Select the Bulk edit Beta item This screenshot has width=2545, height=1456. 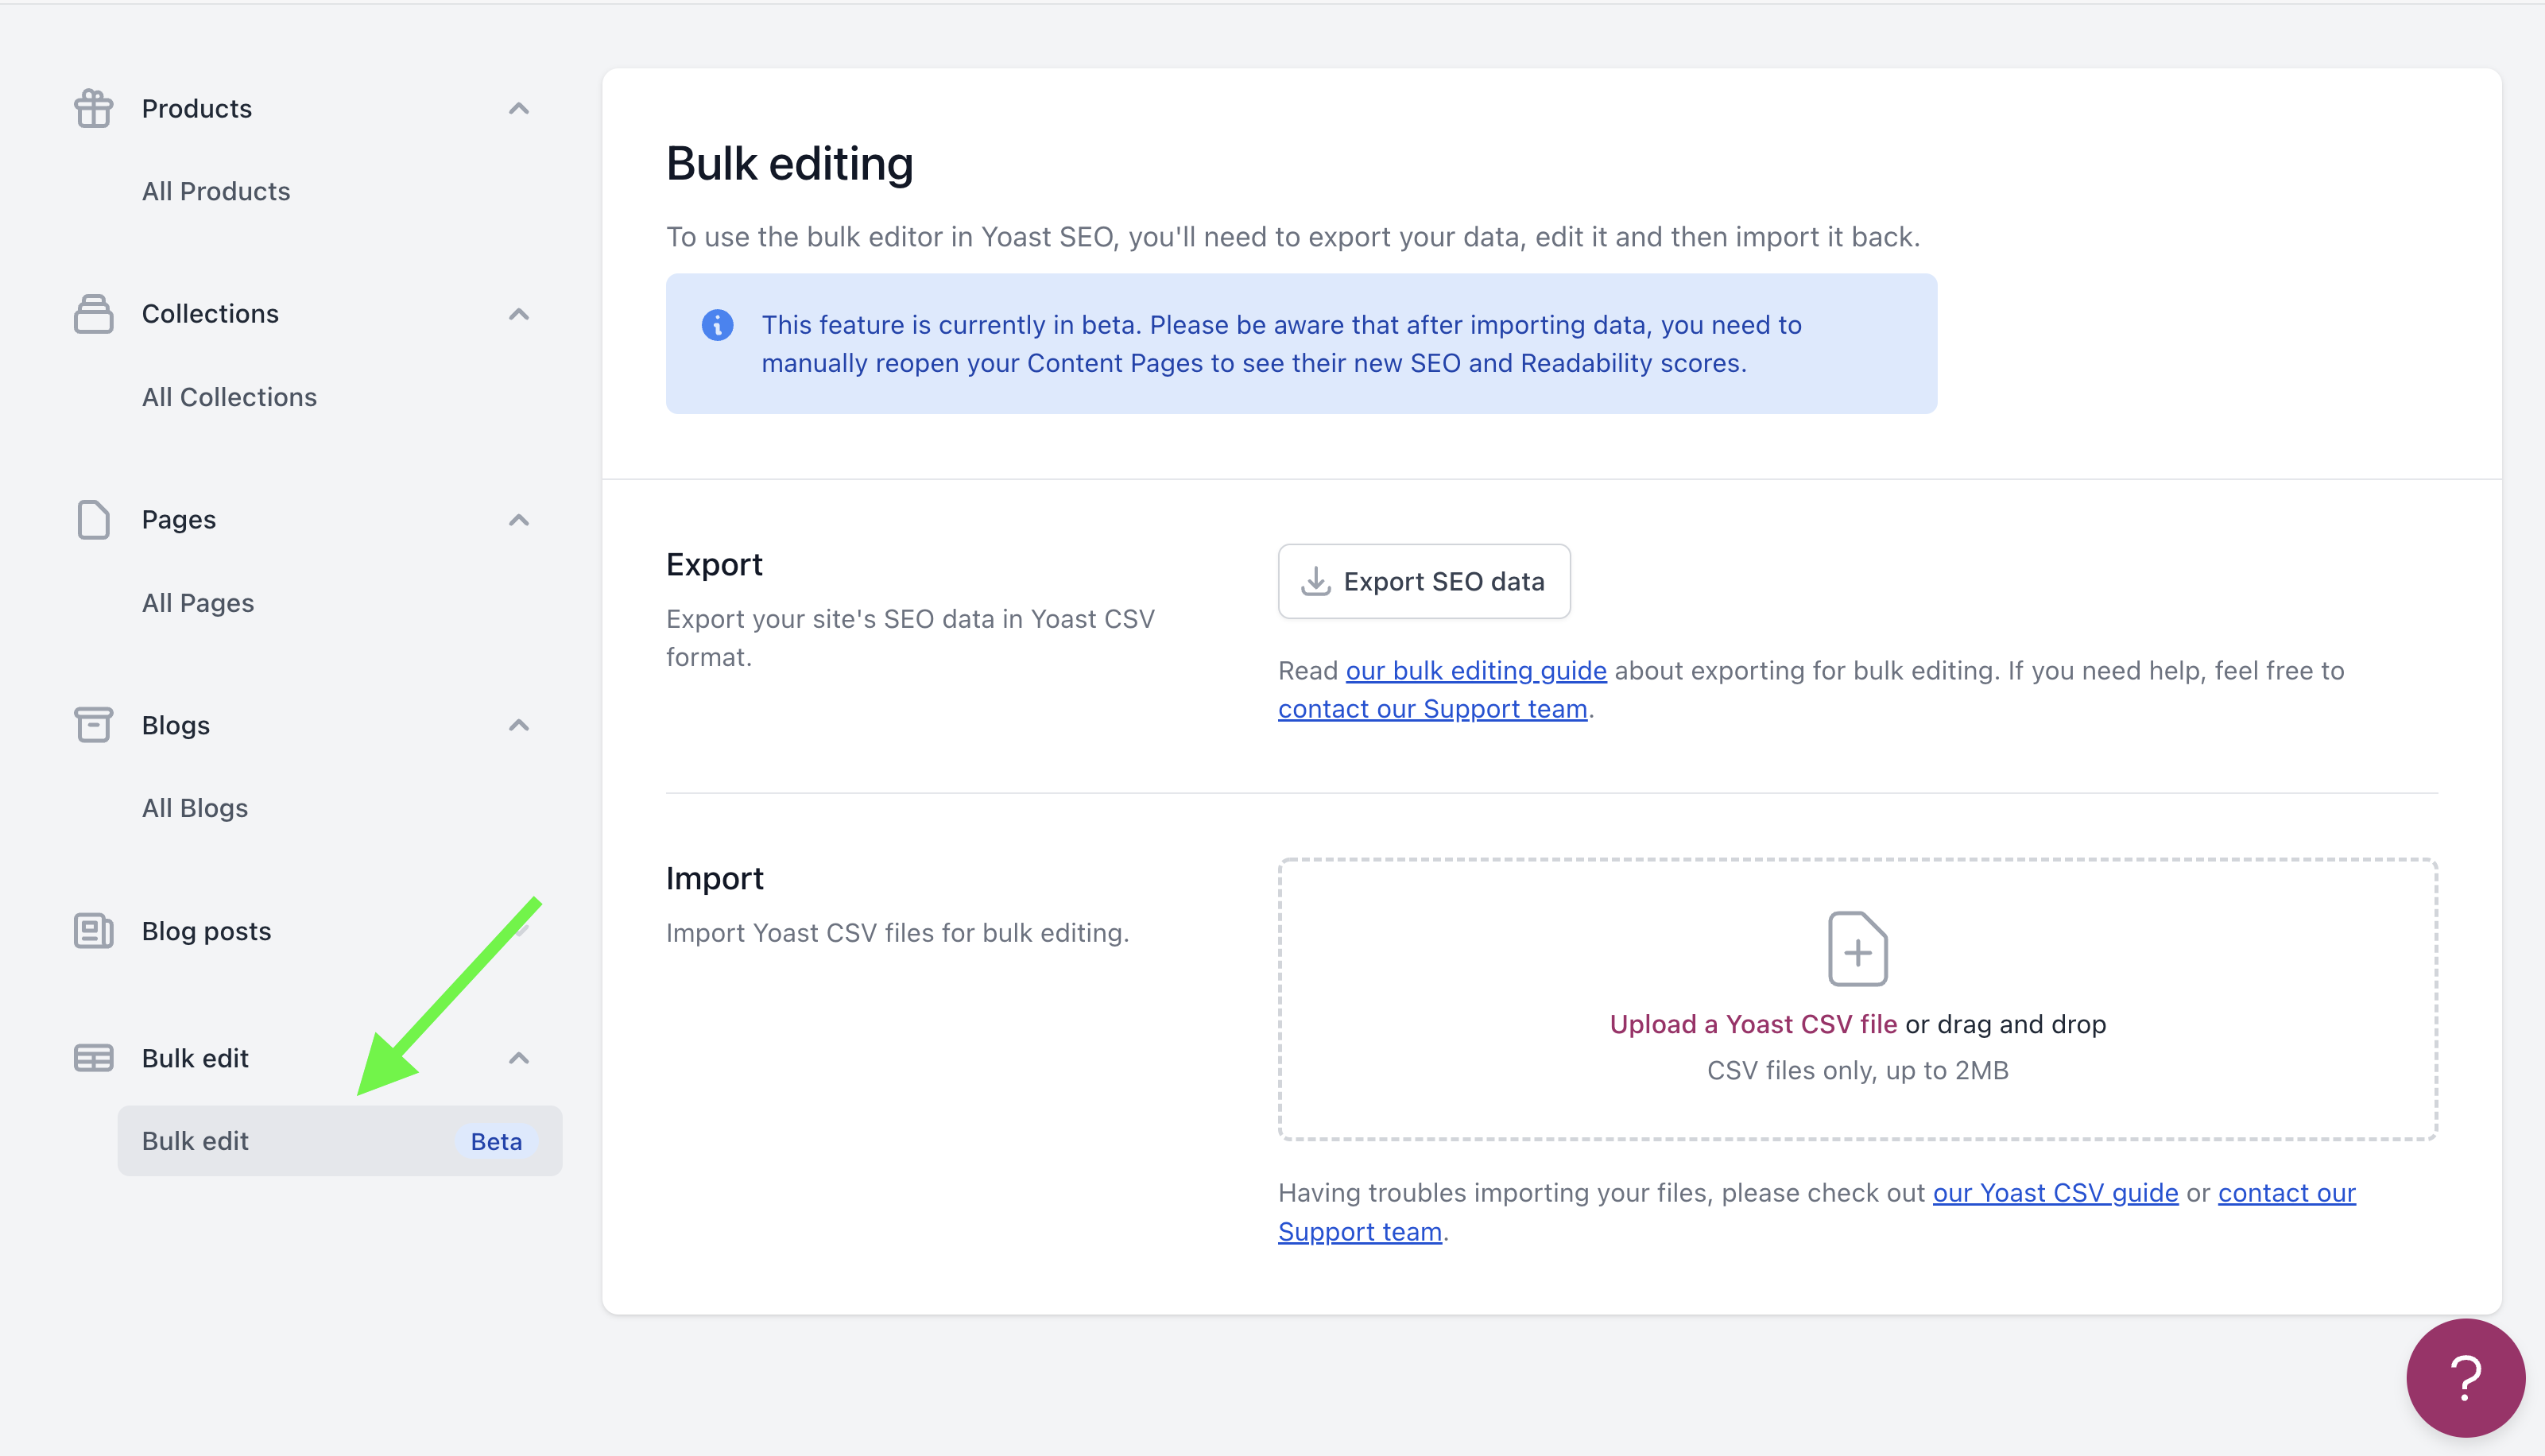[x=339, y=1141]
